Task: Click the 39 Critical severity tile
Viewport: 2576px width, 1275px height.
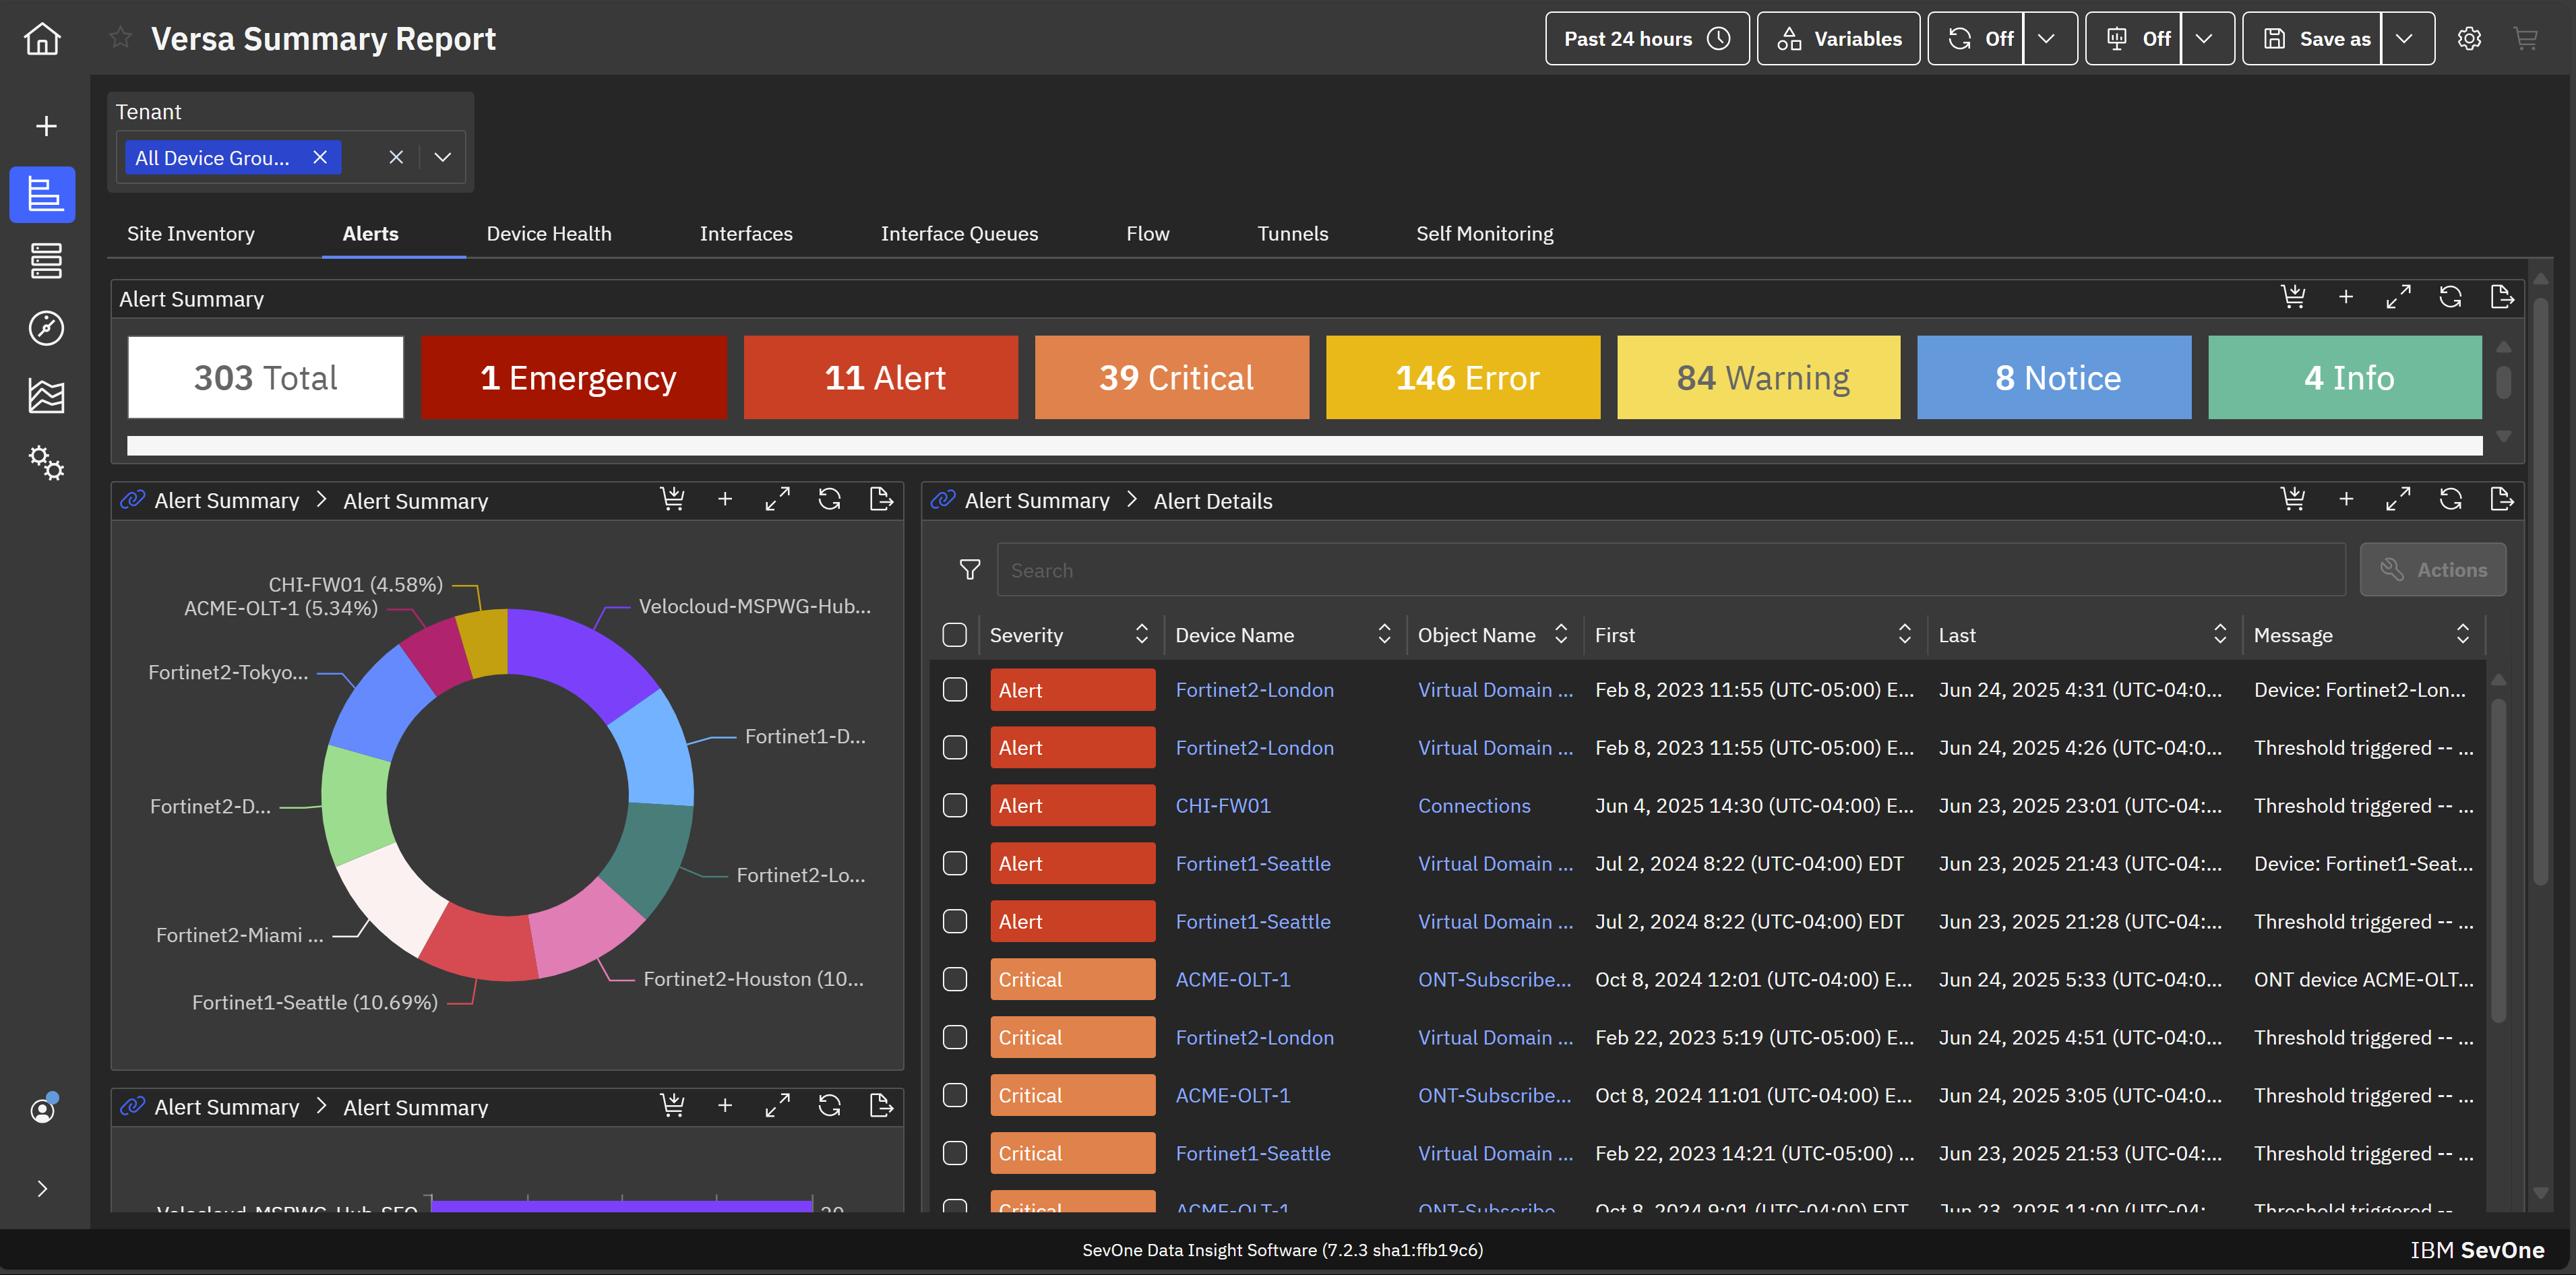Action: click(1171, 378)
